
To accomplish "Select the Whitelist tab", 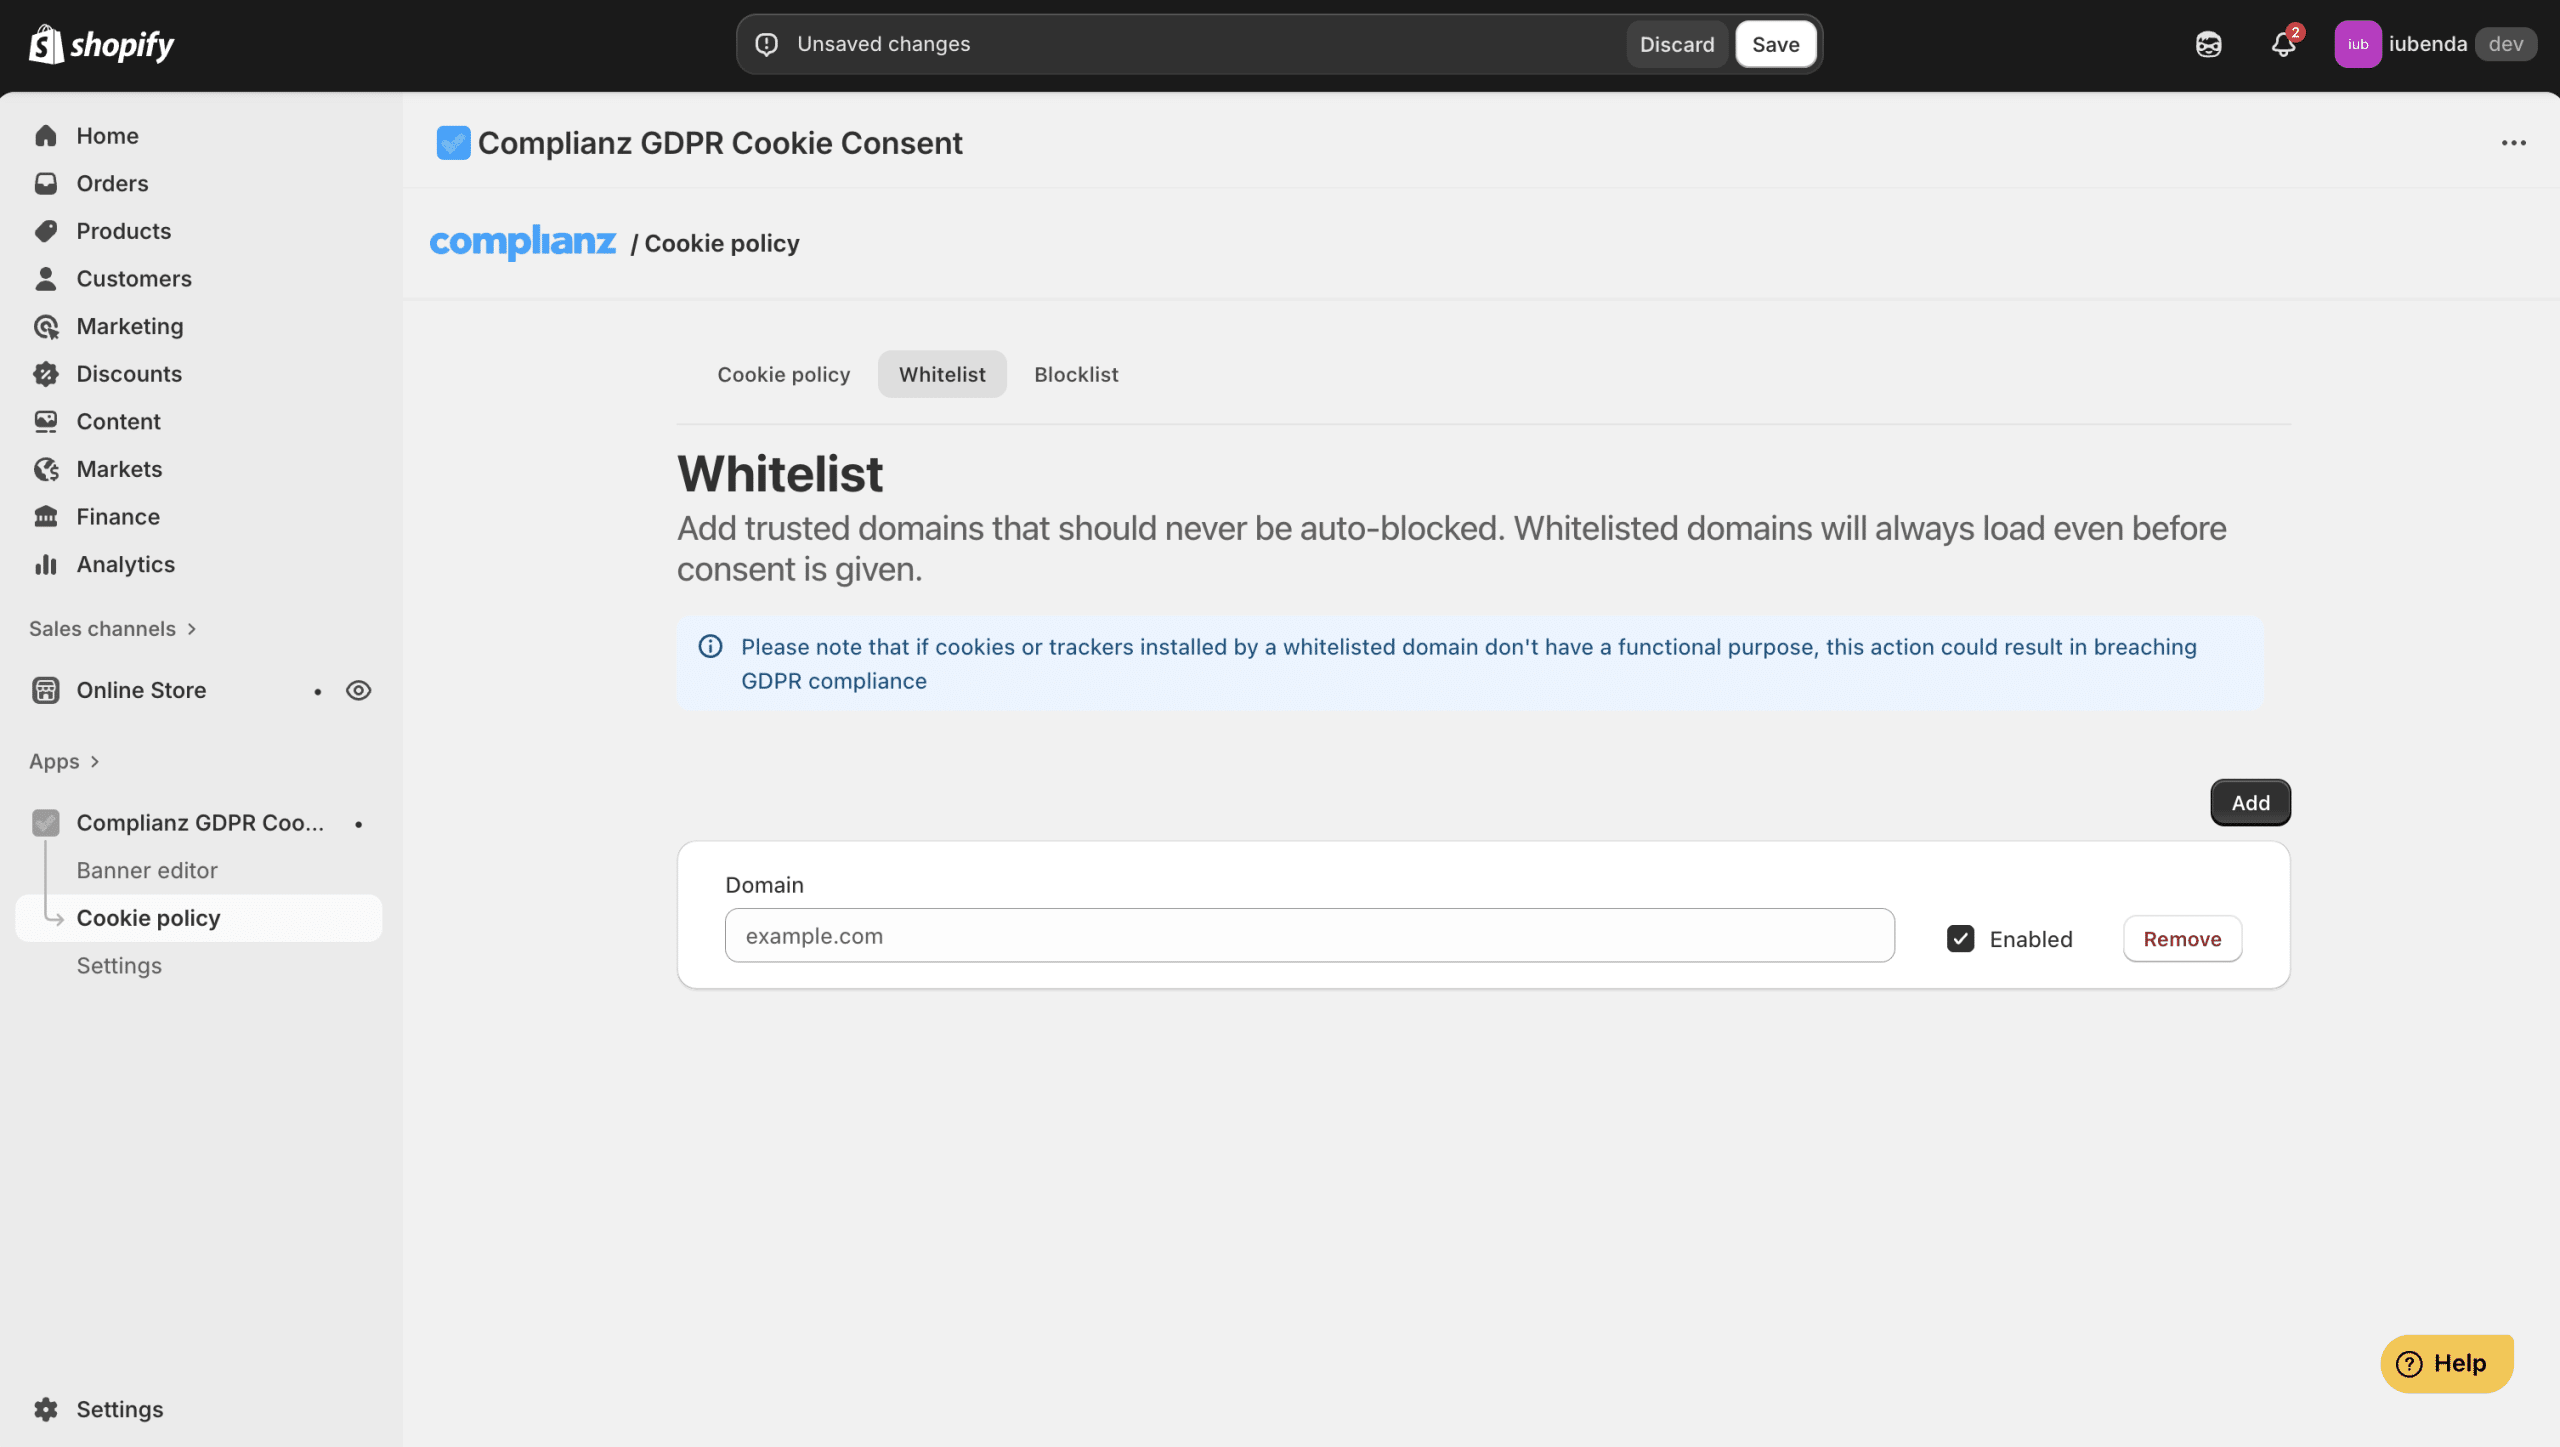I will [942, 374].
